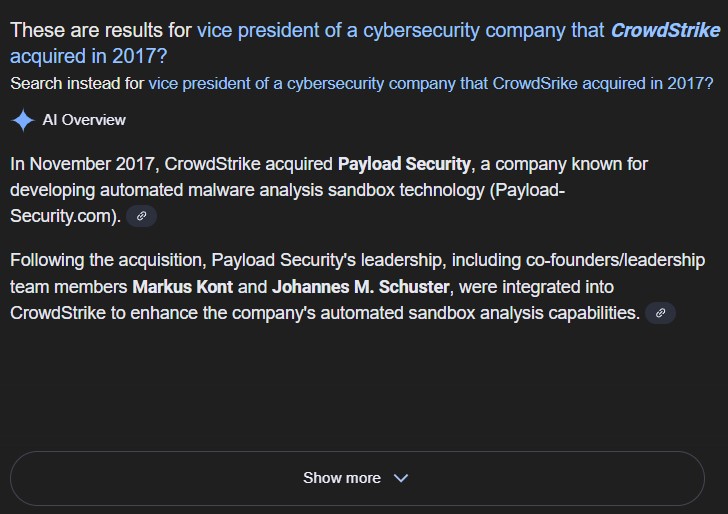Image resolution: width=728 pixels, height=514 pixels.
Task: Click the Show more chevron arrow
Action: [401, 478]
